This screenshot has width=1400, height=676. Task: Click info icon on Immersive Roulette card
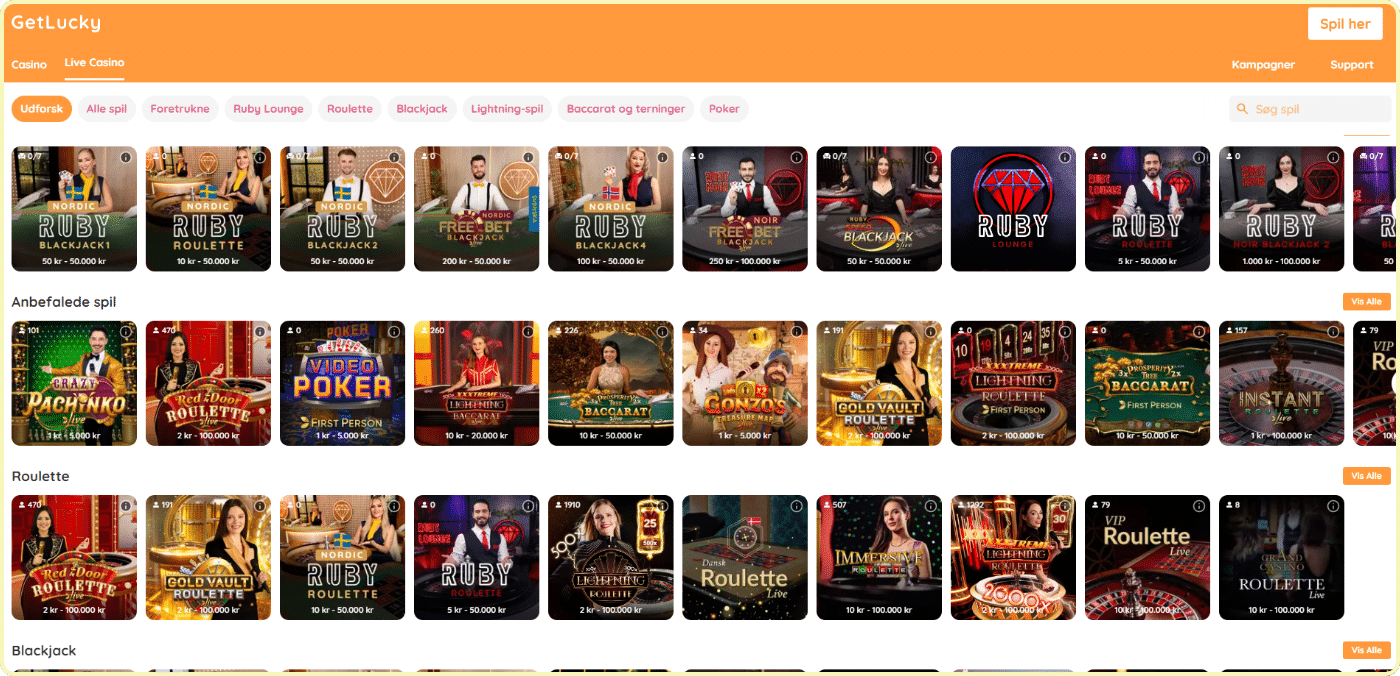[x=930, y=506]
